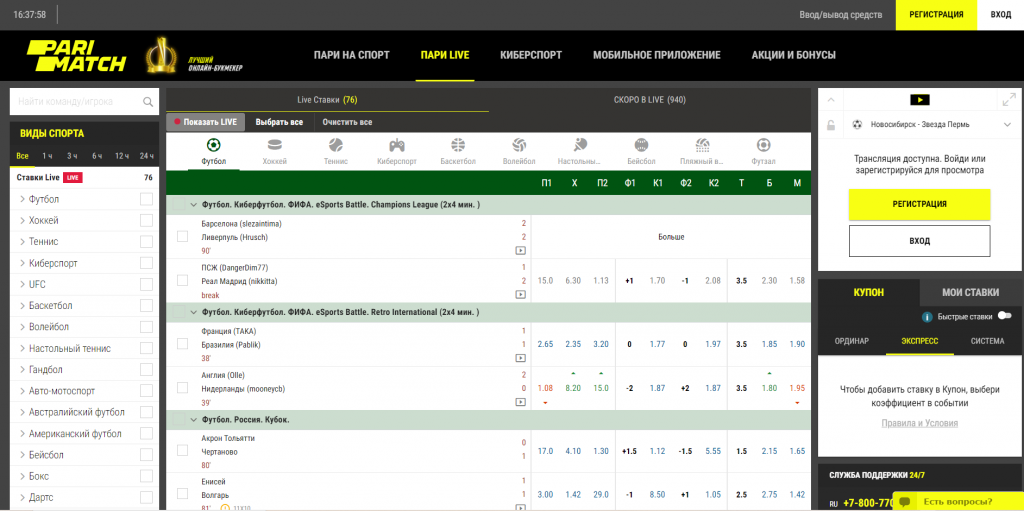Click the Найти команду/игрока search field
This screenshot has height=511, width=1024.
point(77,102)
